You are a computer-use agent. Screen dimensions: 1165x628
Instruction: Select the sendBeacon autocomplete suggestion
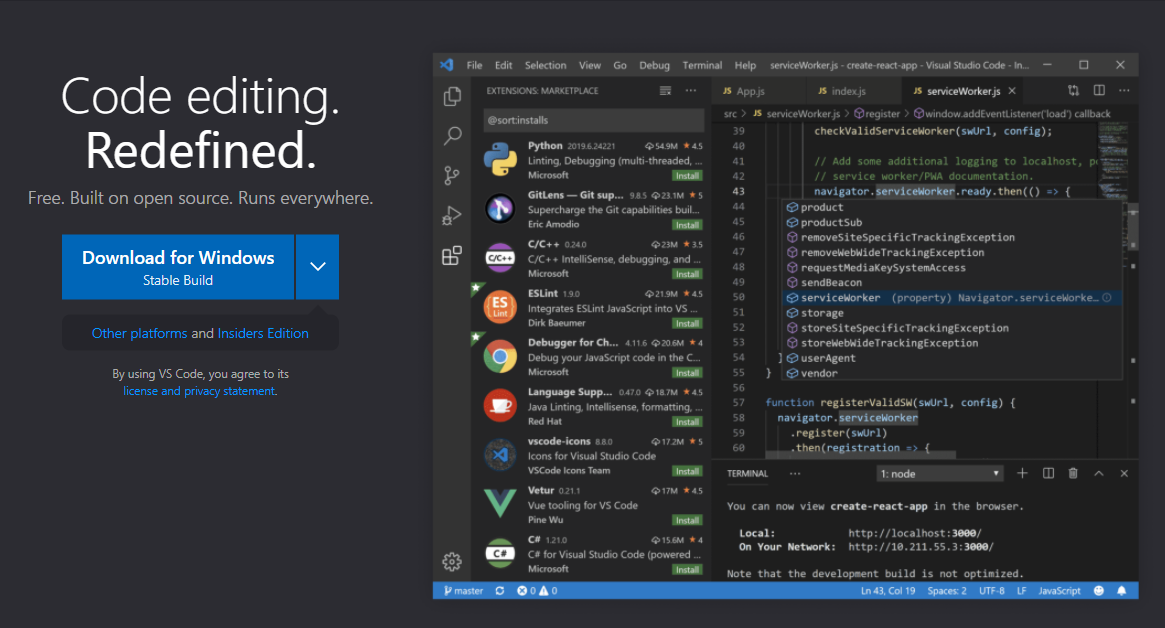point(953,282)
